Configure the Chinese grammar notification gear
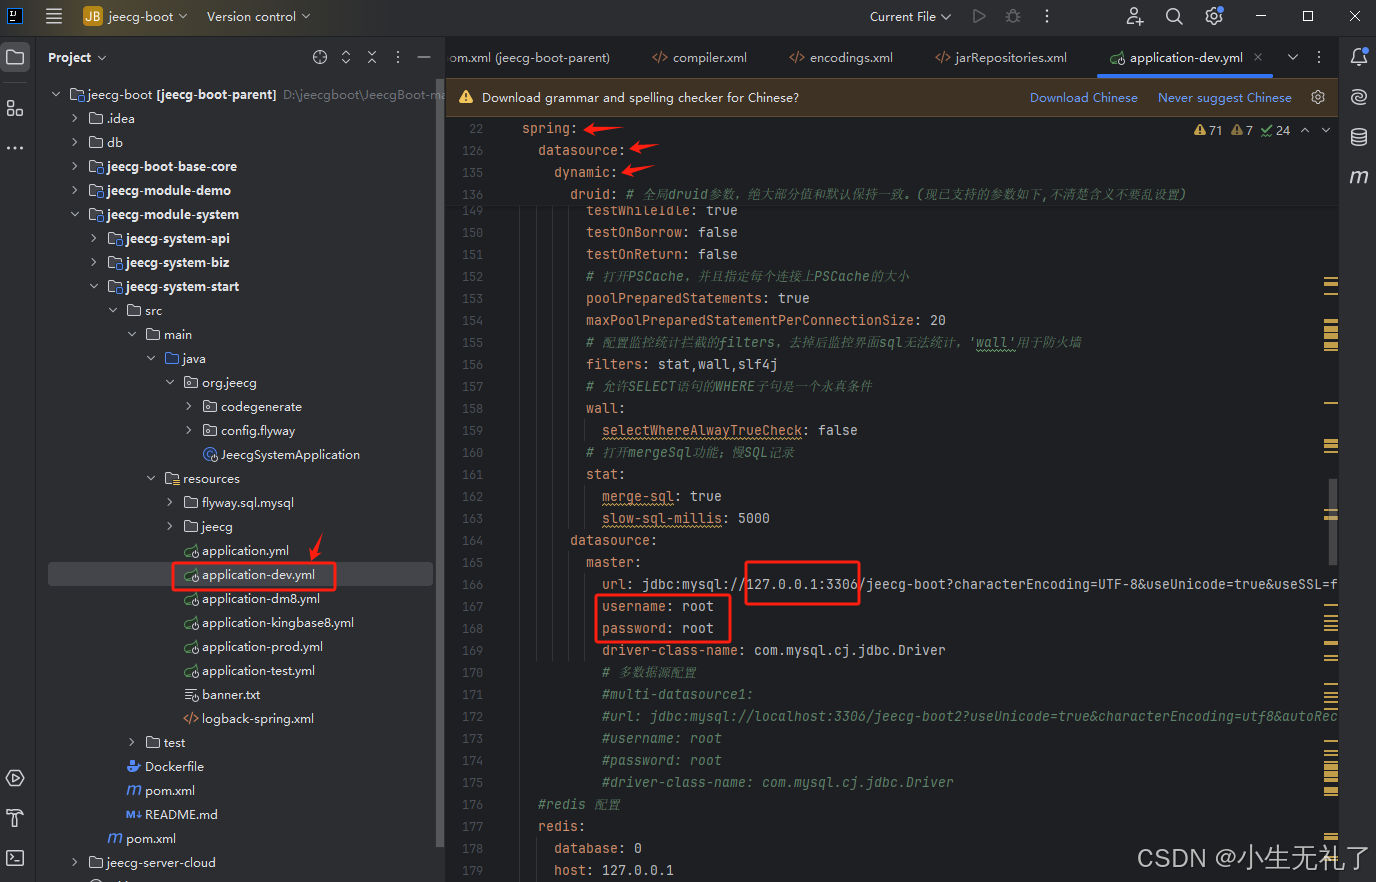 pos(1318,97)
